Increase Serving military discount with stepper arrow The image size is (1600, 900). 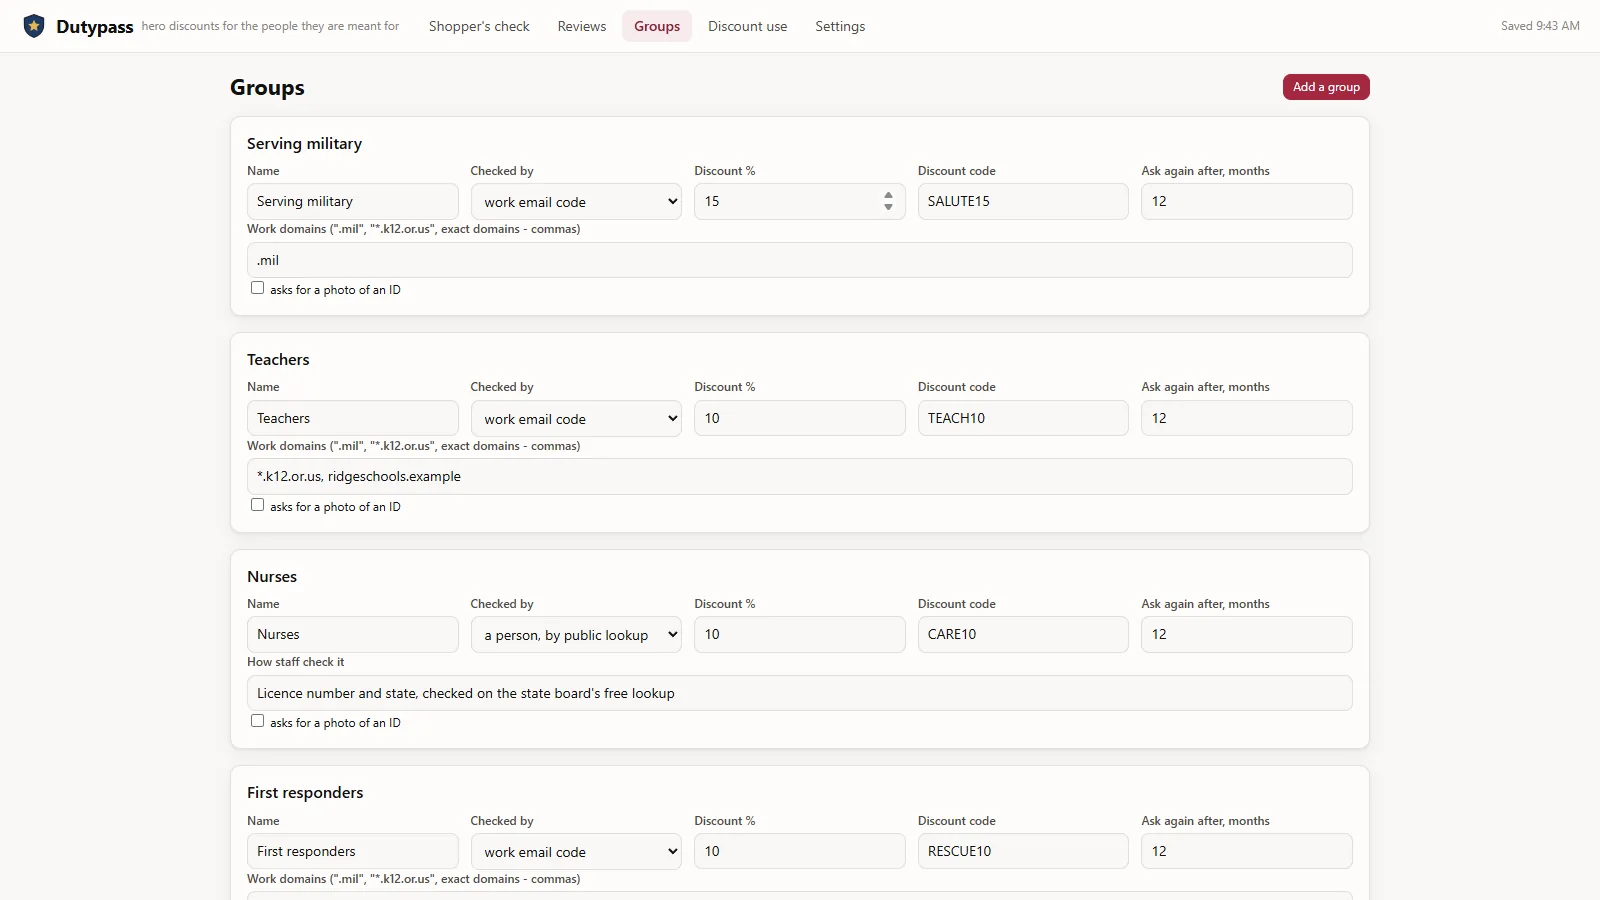pos(888,195)
